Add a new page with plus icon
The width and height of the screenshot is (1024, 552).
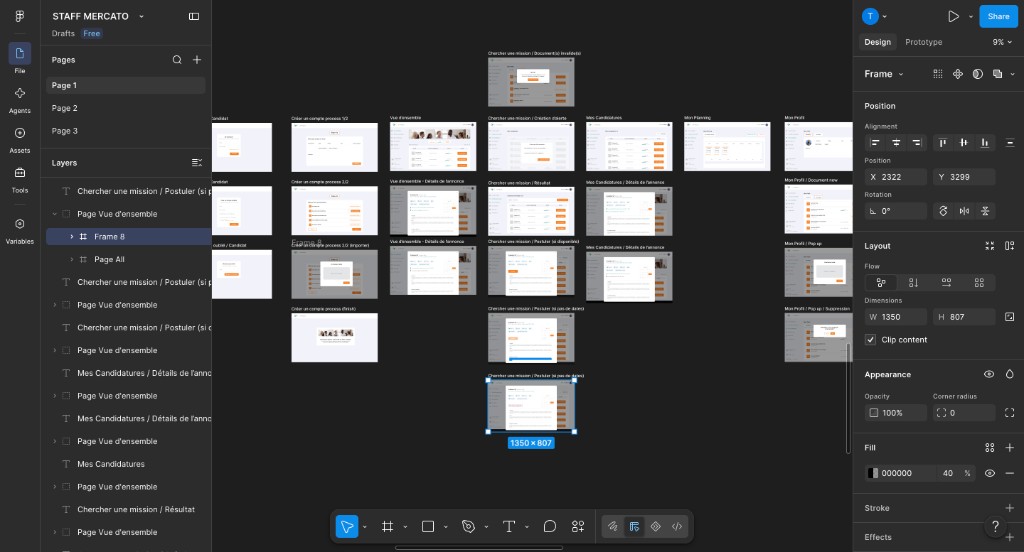point(197,59)
